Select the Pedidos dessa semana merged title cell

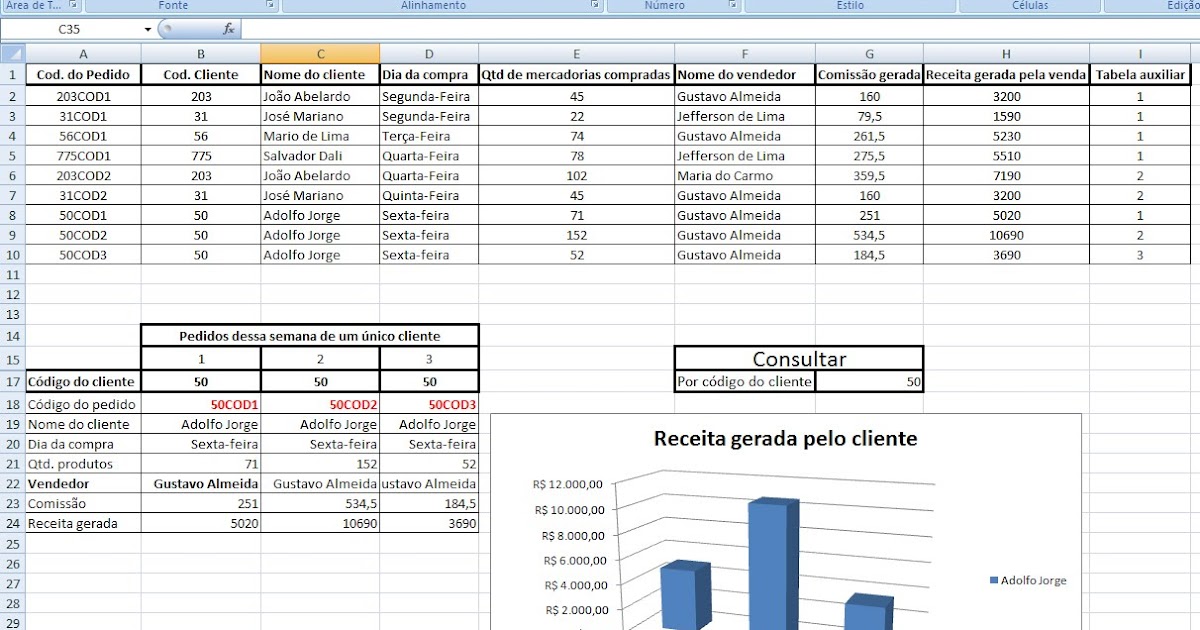pyautogui.click(x=311, y=334)
